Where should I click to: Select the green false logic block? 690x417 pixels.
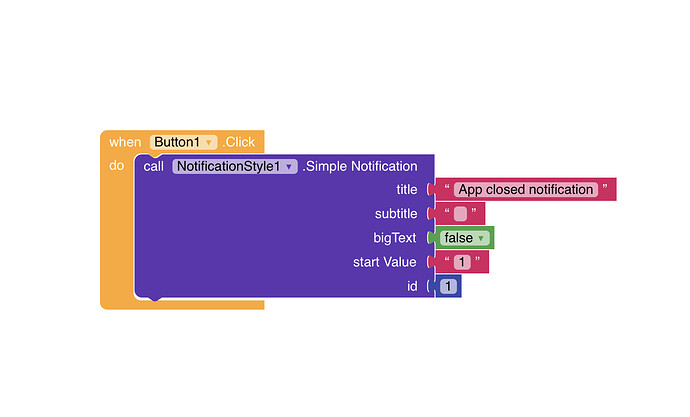pos(462,238)
